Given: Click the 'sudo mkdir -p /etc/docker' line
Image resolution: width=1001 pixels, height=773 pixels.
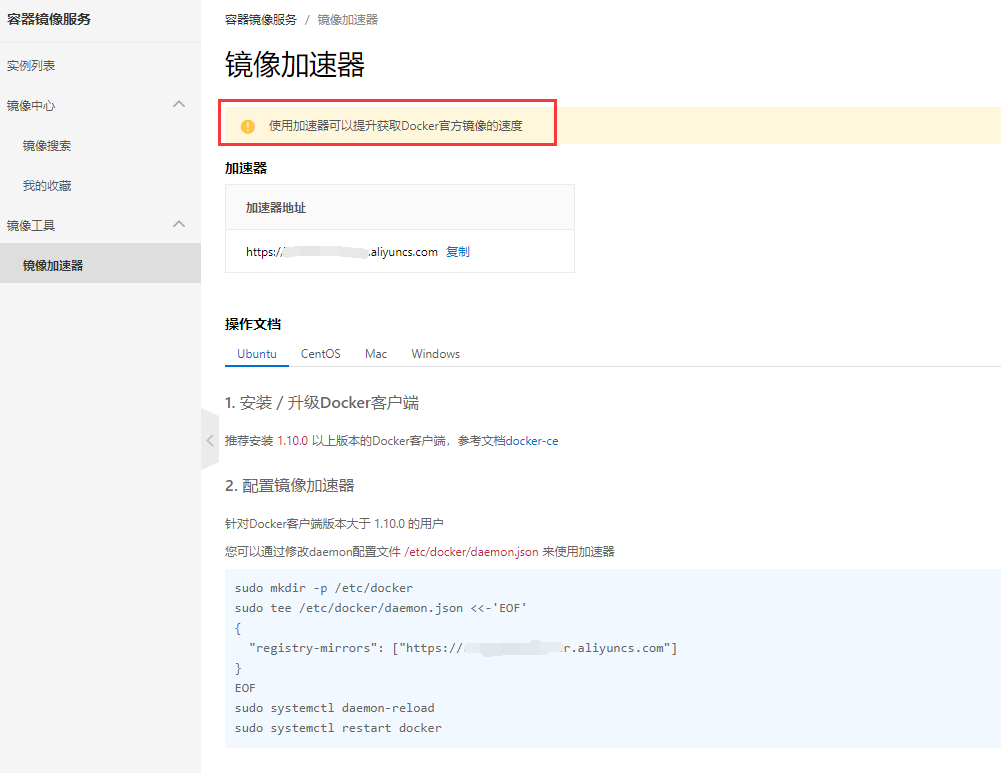Looking at the screenshot, I should 324,588.
